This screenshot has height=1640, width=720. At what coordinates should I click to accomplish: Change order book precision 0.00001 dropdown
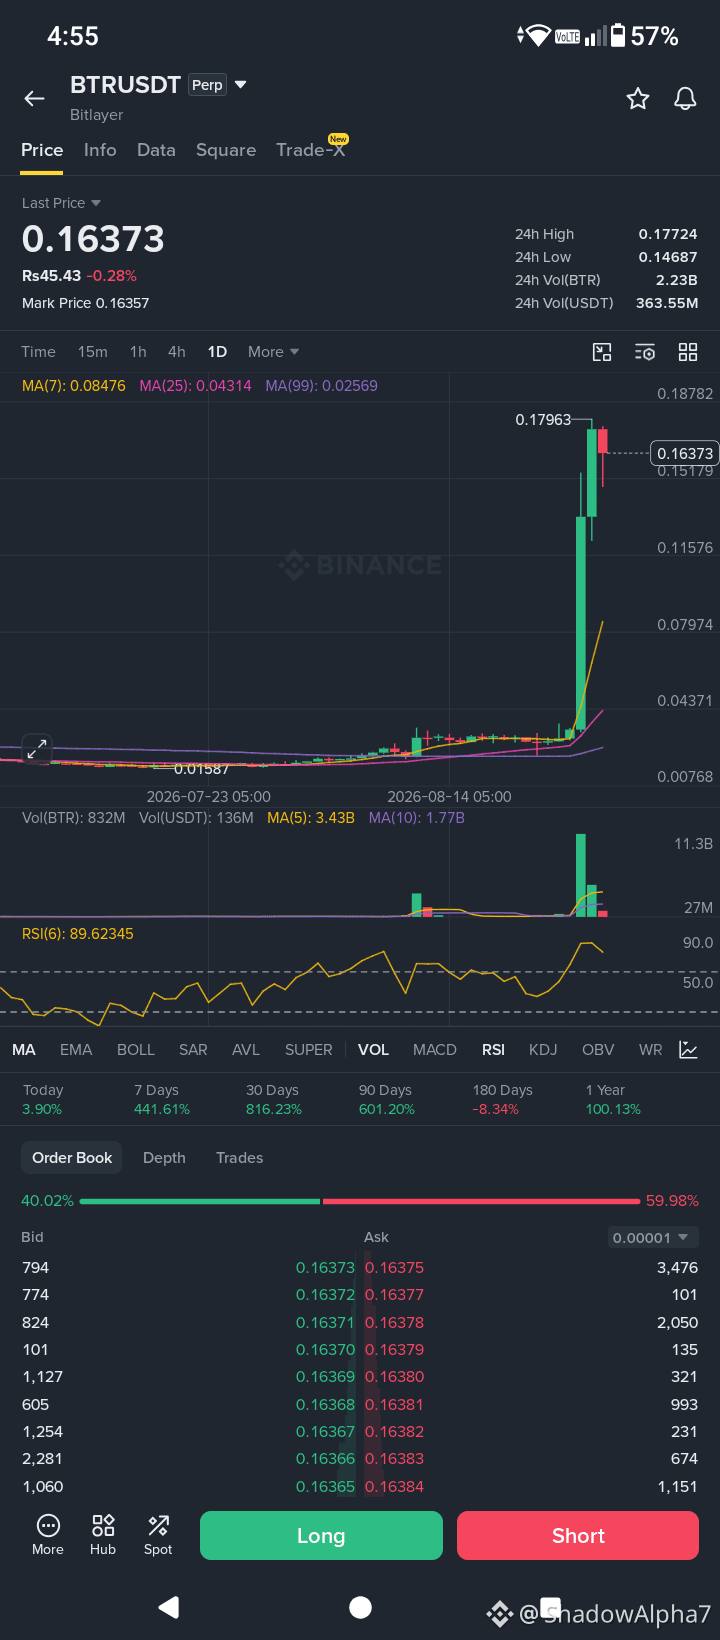pyautogui.click(x=651, y=1238)
